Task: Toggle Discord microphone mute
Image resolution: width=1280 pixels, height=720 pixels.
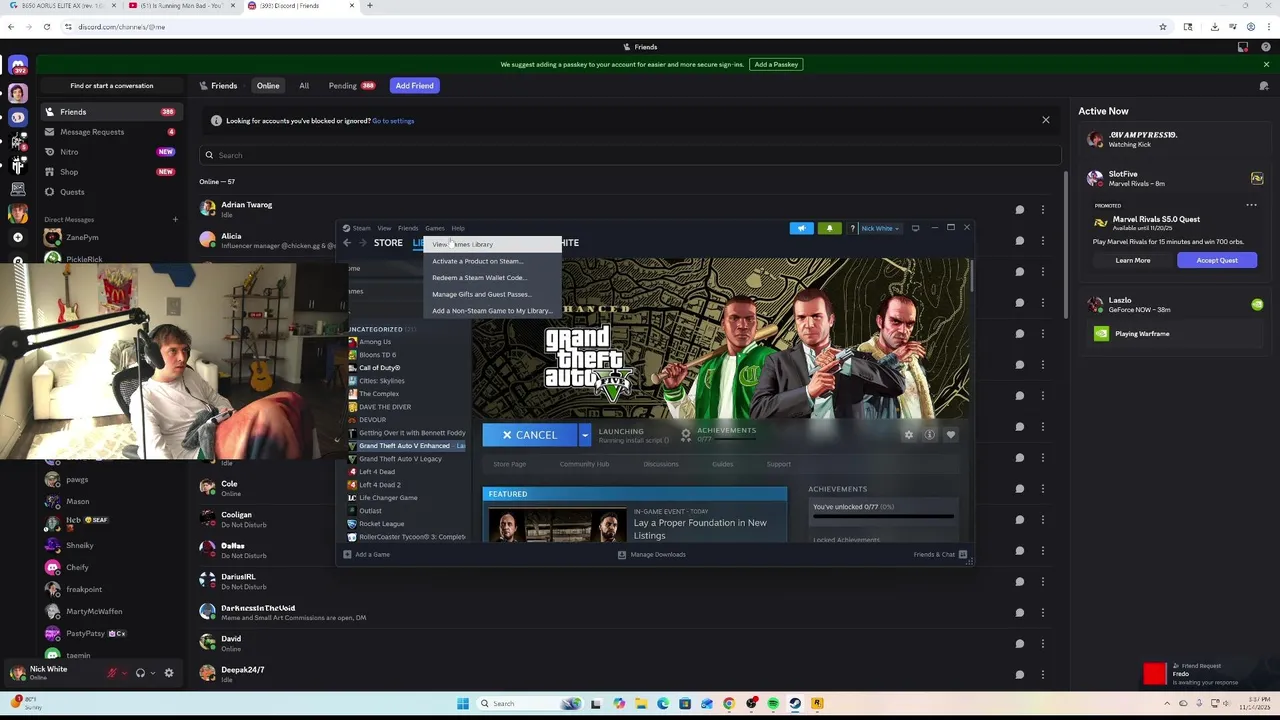Action: pos(112,673)
